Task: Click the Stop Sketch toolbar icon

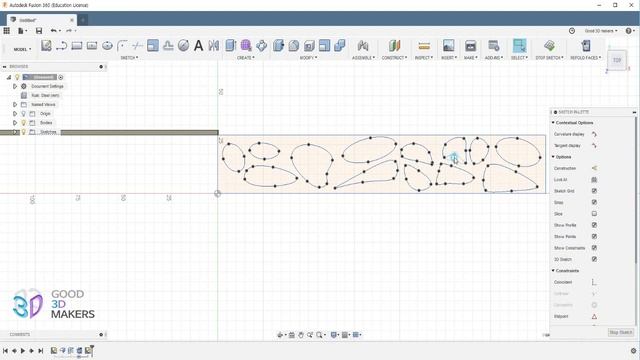Action: click(549, 45)
